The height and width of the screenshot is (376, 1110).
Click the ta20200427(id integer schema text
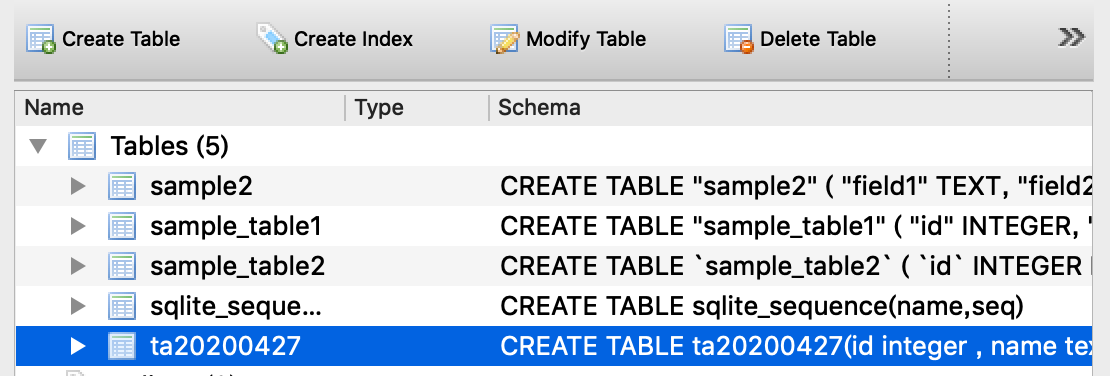[796, 346]
